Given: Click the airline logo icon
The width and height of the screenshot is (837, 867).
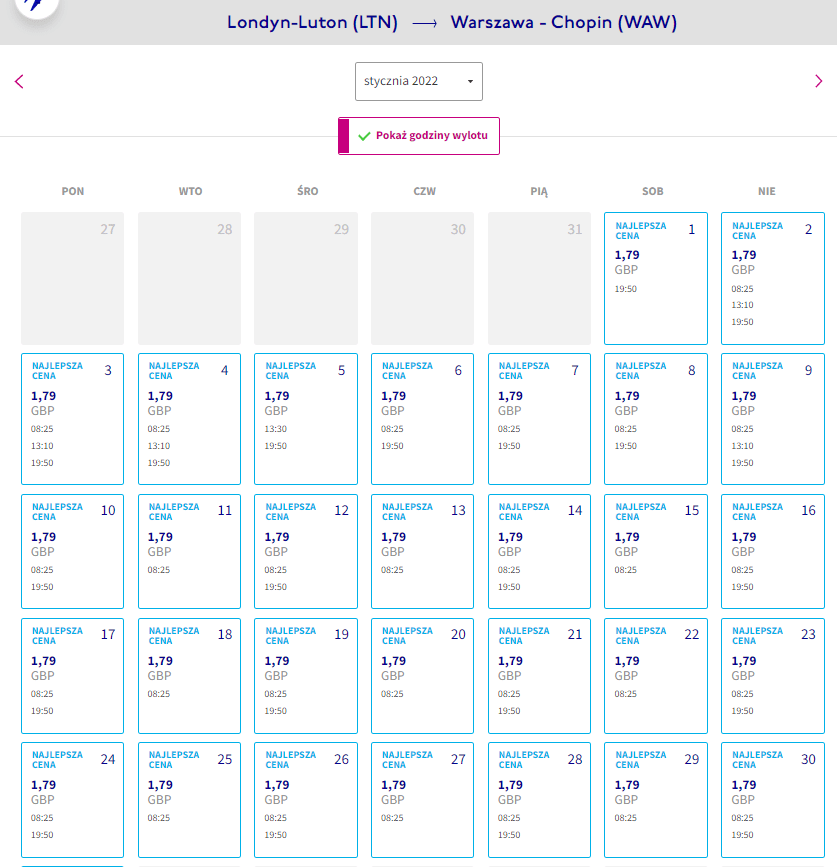Looking at the screenshot, I should coord(36,6).
